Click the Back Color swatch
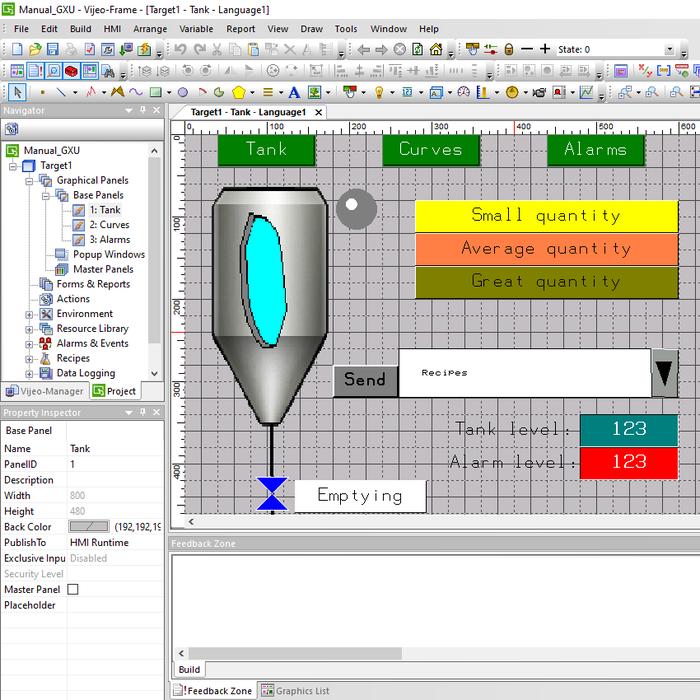This screenshot has height=700, width=700. click(x=88, y=526)
